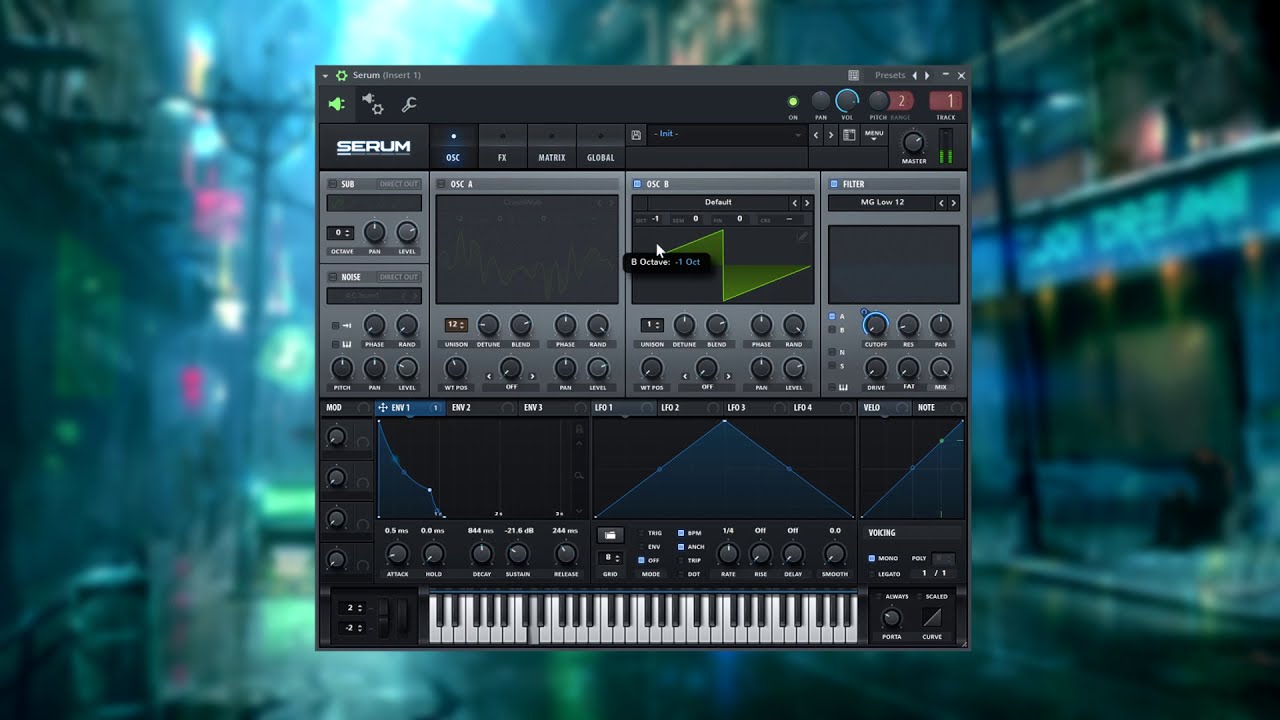Click the pitch bend wheel
This screenshot has height=720, width=1280.
point(383,617)
